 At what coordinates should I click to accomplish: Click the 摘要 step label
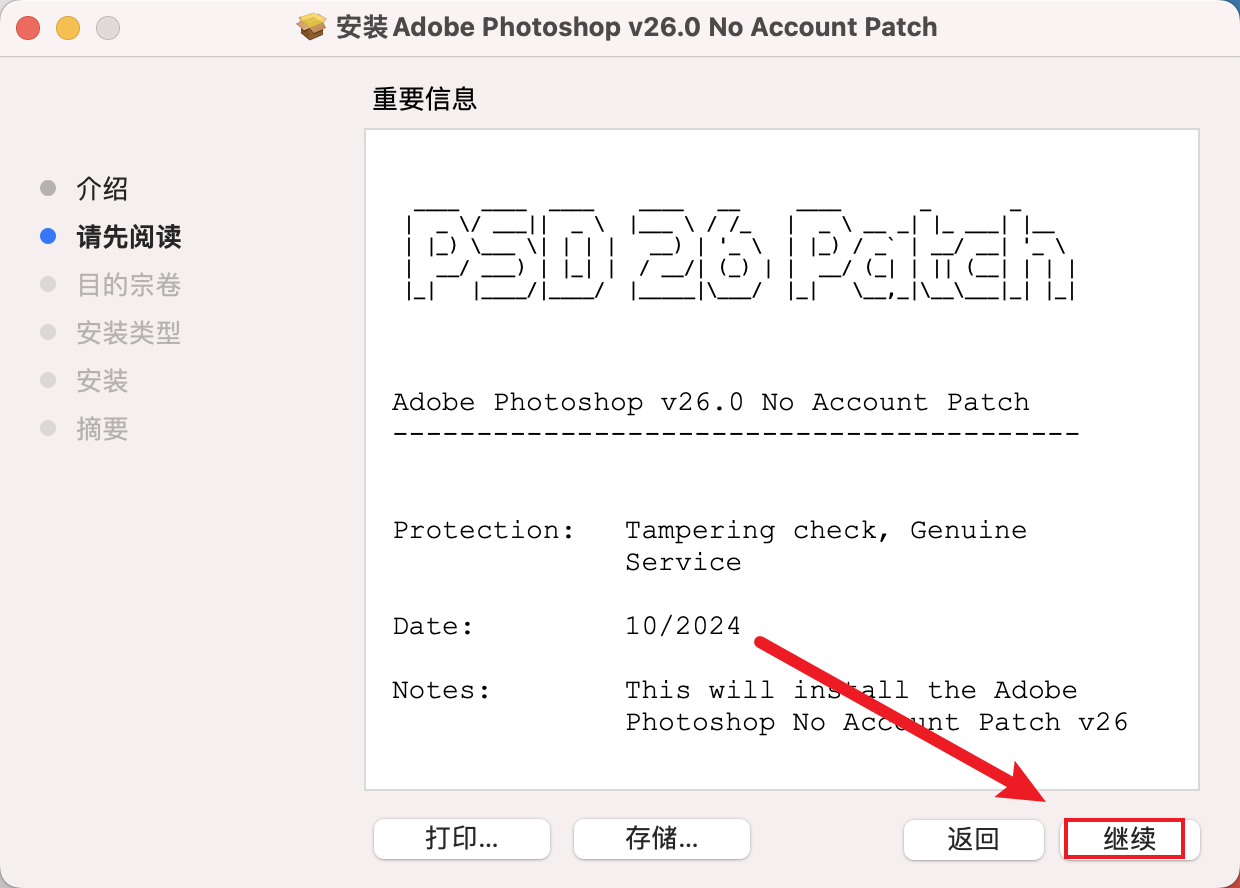point(102,429)
